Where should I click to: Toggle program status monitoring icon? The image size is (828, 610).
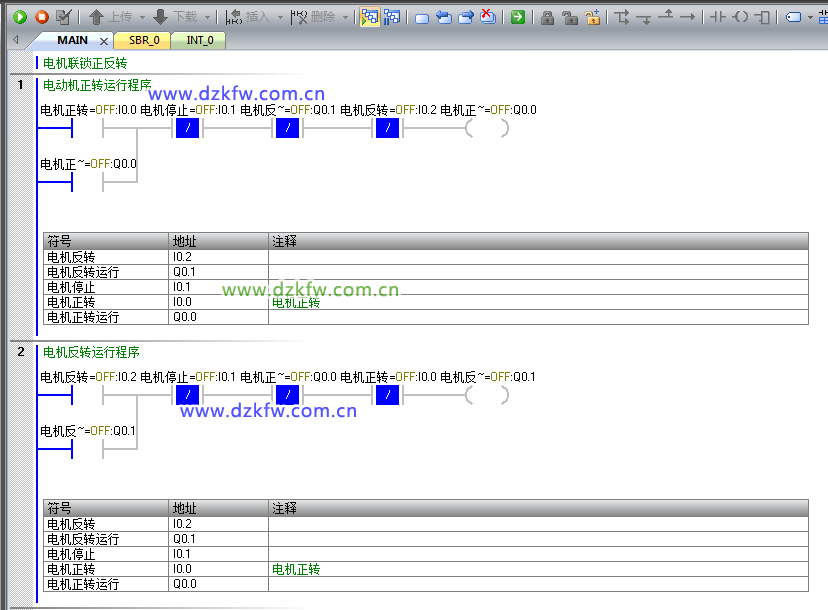(x=369, y=17)
